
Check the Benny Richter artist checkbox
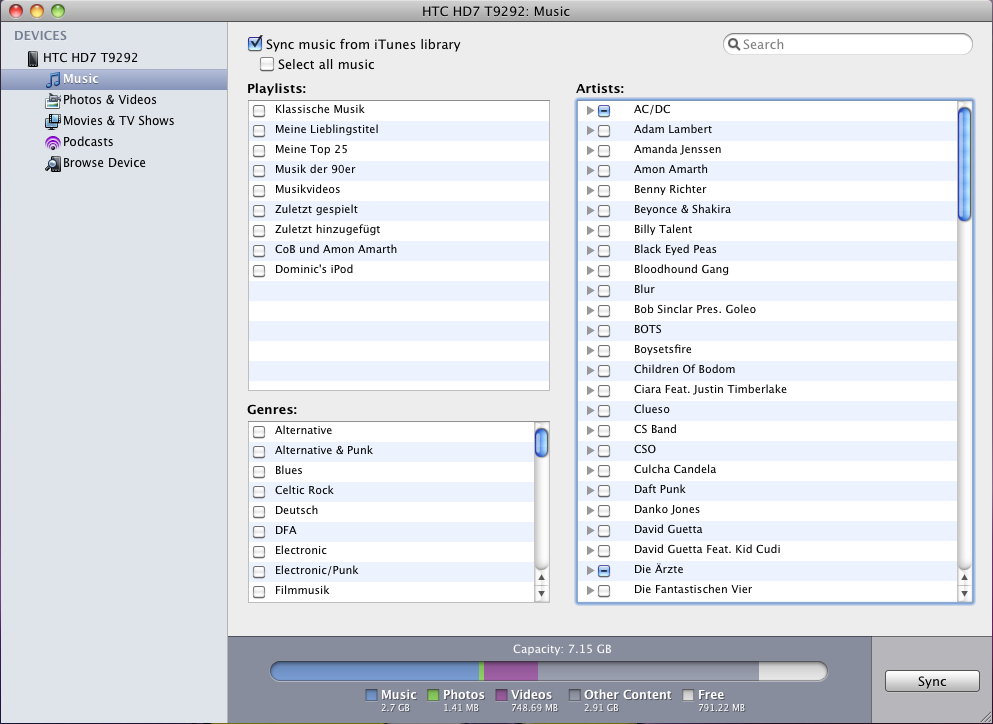click(x=604, y=191)
